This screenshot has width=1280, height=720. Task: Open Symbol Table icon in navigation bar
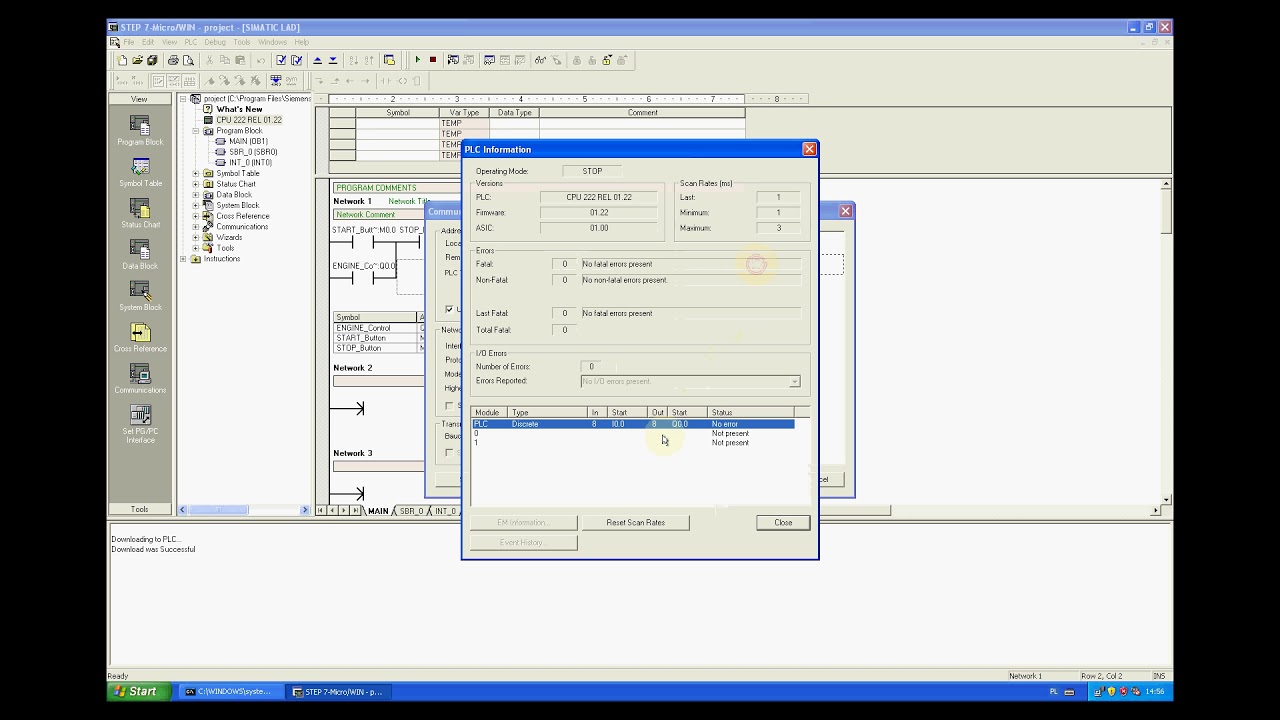pos(139,172)
